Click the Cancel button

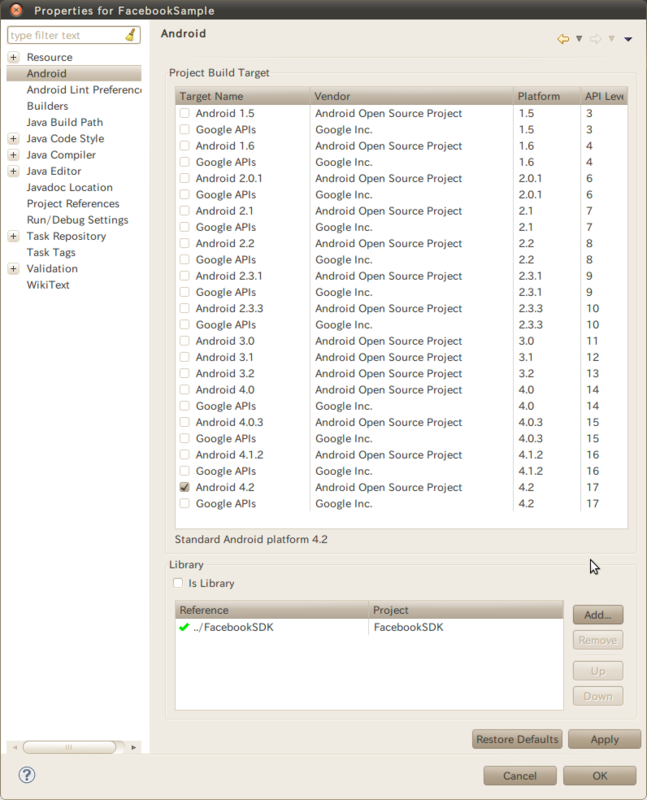[x=520, y=776]
